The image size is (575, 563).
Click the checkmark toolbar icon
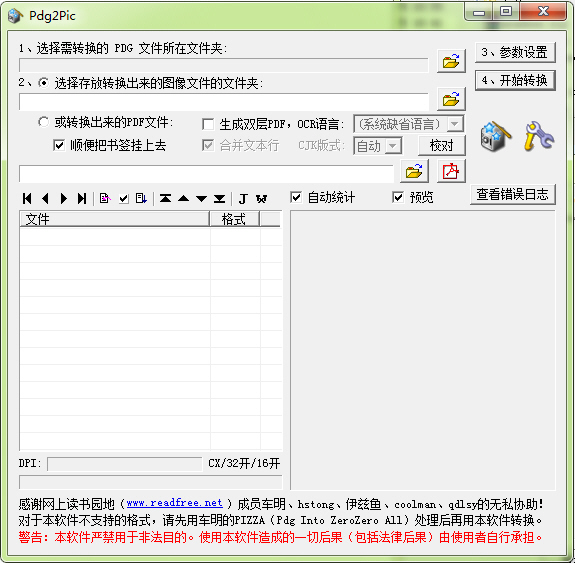(x=124, y=198)
